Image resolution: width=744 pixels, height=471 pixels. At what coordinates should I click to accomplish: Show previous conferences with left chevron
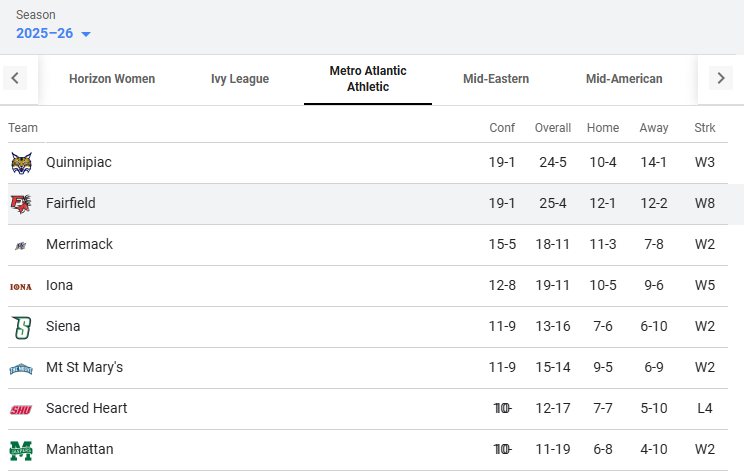click(15, 78)
